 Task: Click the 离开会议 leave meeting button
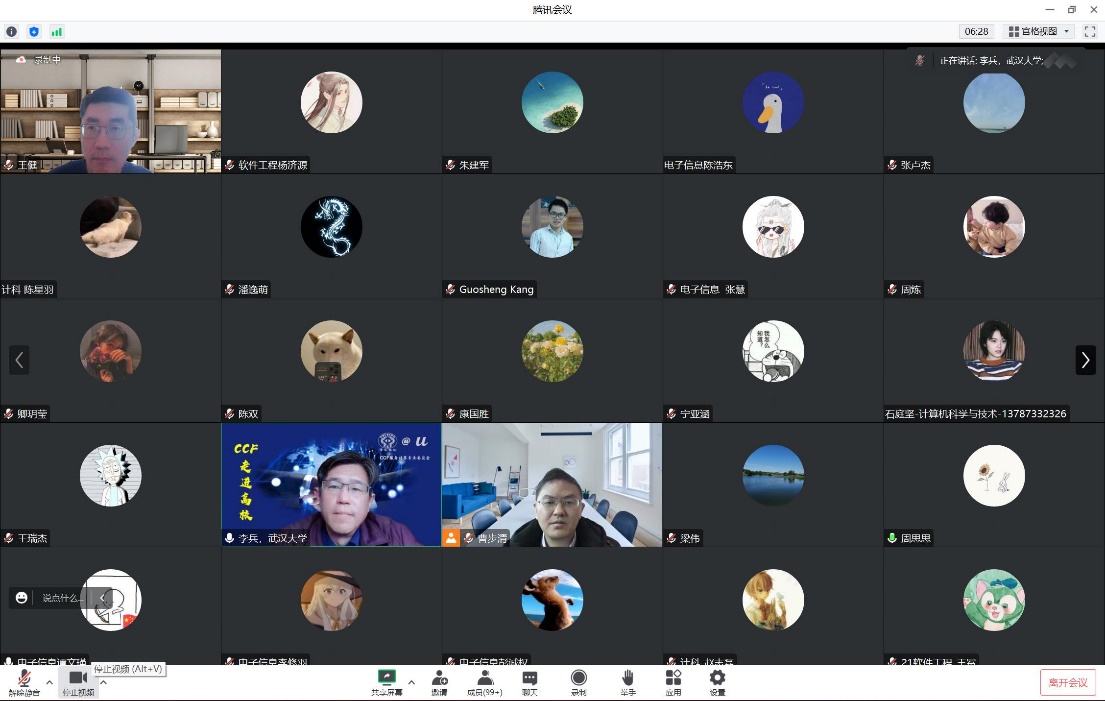click(1067, 682)
